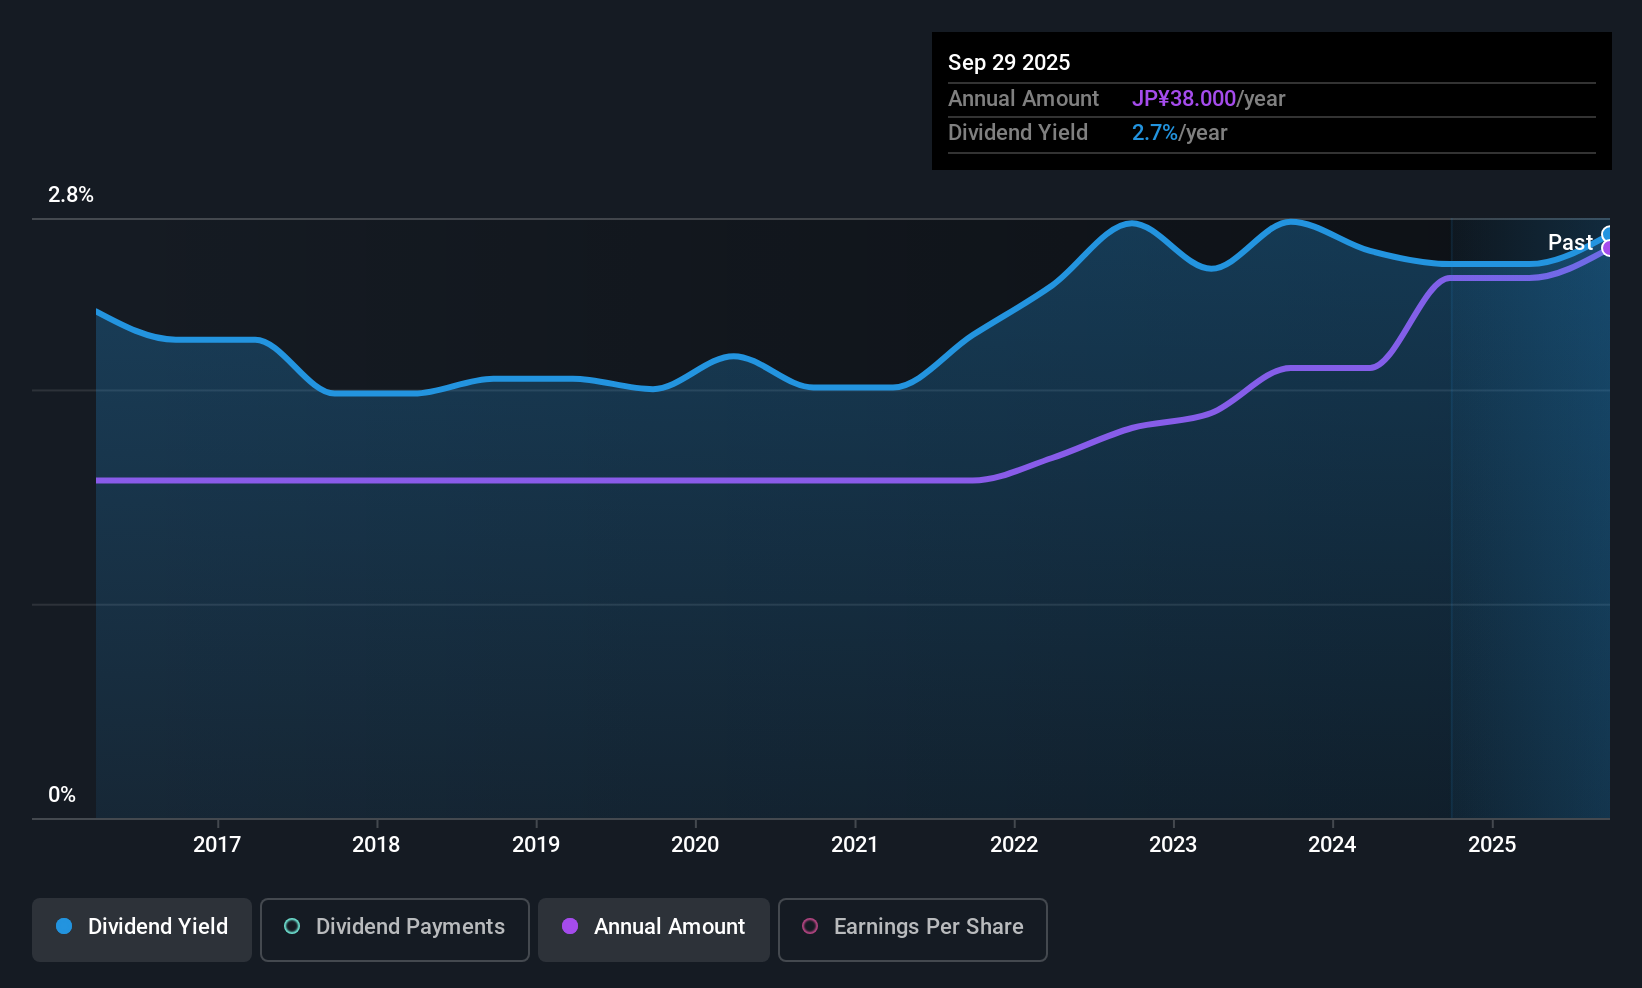Click the 2019 year label
The width and height of the screenshot is (1642, 988).
click(536, 844)
